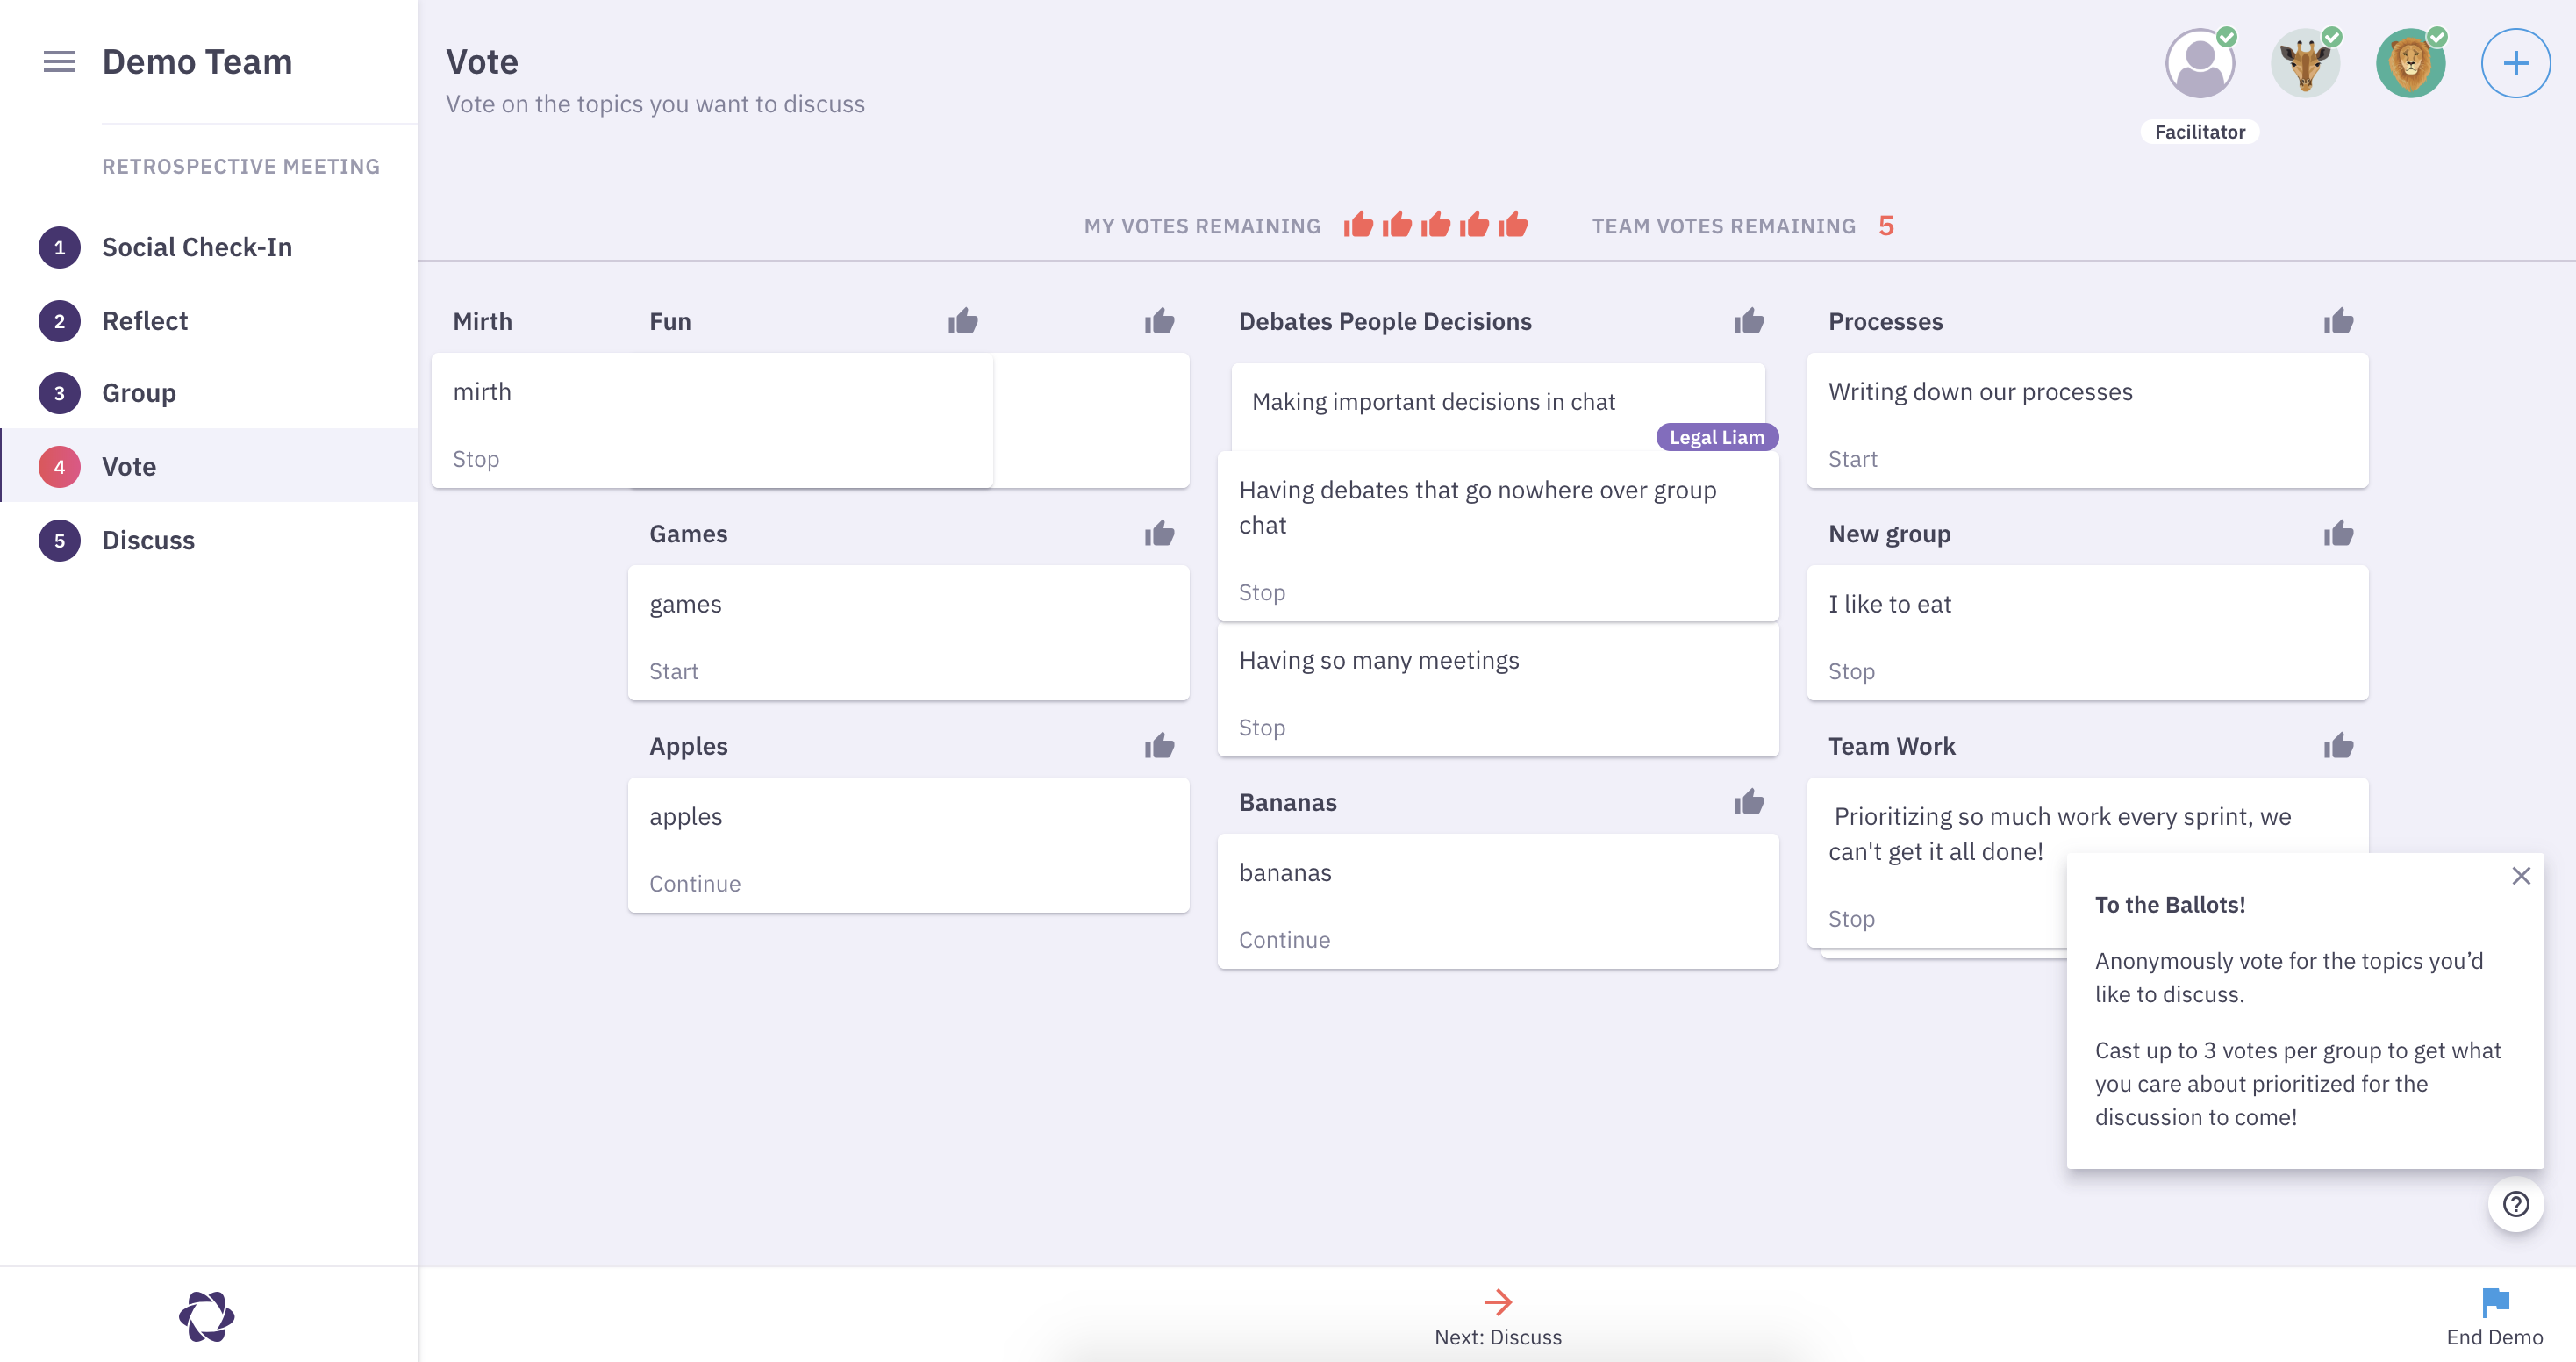
Task: Navigate to the Discuss phase
Action: tap(148, 540)
